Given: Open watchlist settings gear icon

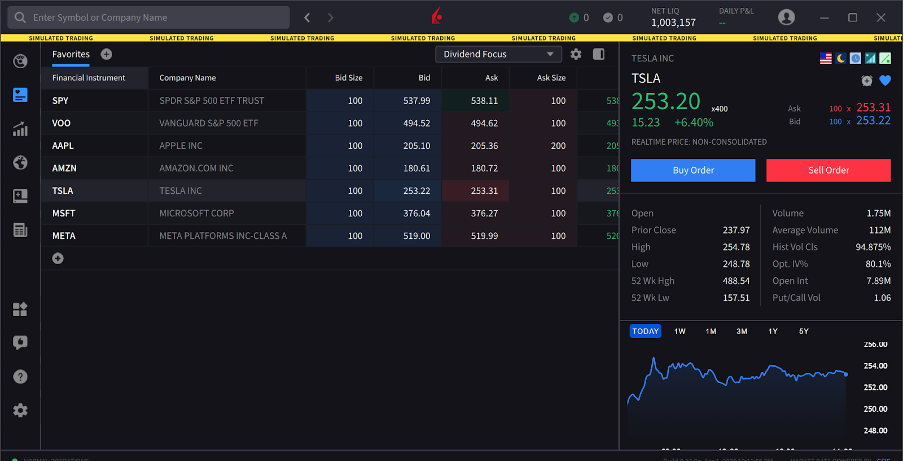Looking at the screenshot, I should click(x=576, y=54).
